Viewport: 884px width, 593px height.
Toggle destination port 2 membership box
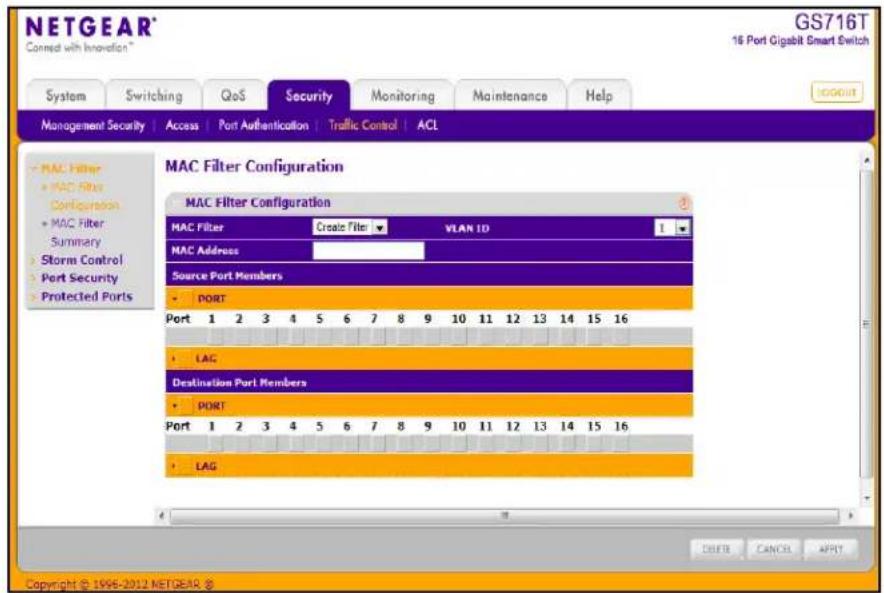(x=241, y=444)
